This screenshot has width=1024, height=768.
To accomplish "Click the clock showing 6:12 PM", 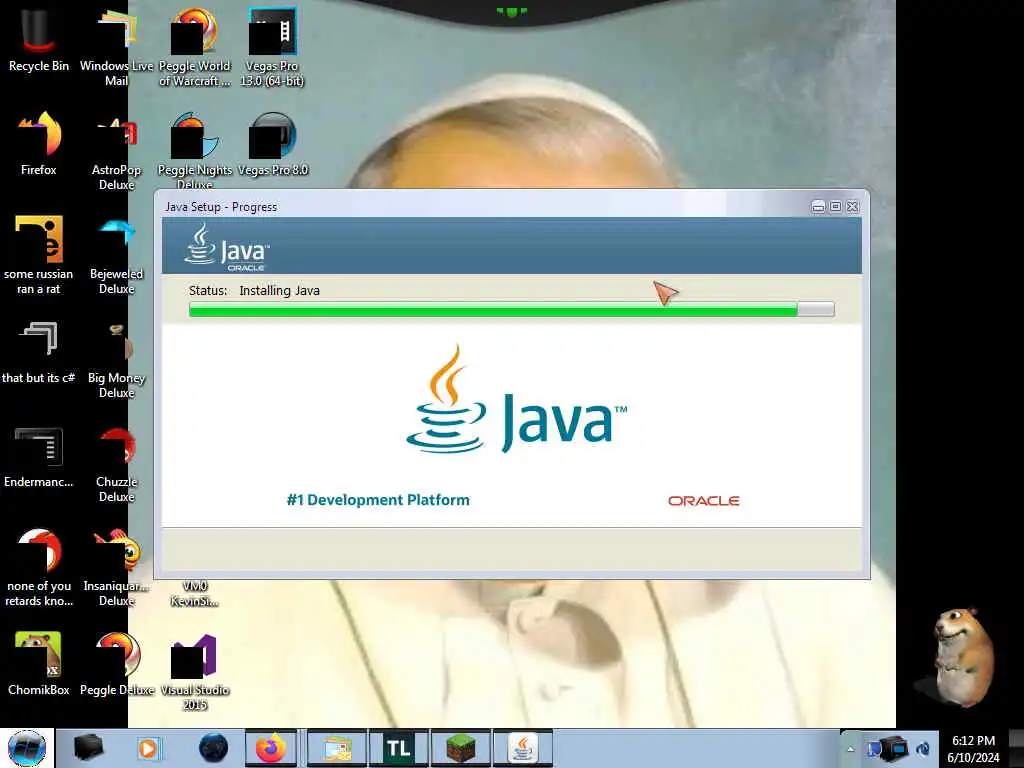I will 973,748.
